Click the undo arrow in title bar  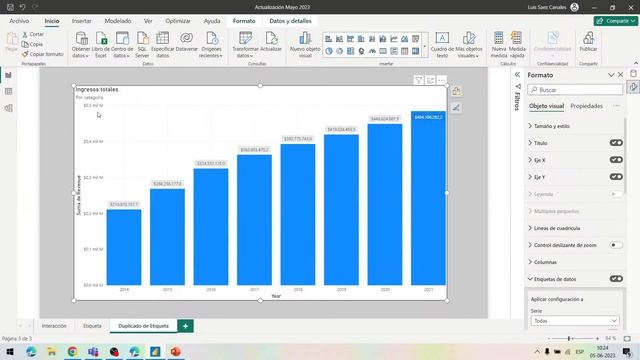point(22,7)
